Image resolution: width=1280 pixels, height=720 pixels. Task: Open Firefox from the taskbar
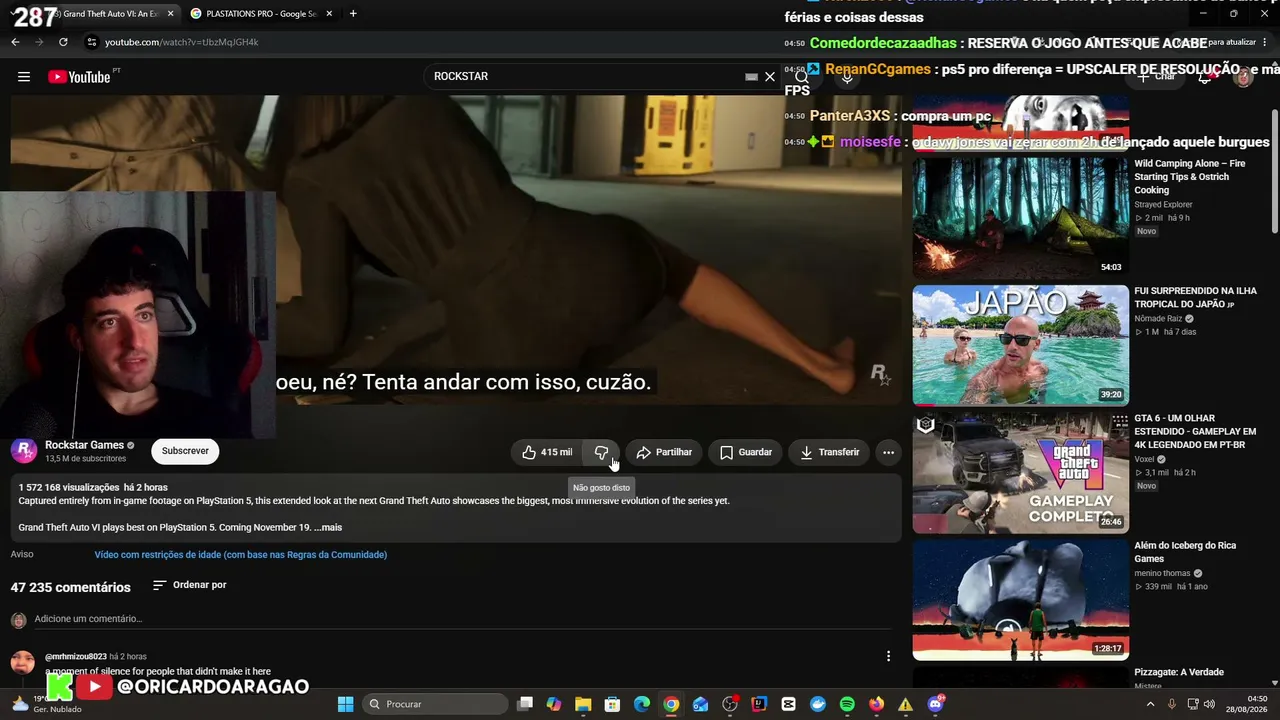[x=877, y=704]
